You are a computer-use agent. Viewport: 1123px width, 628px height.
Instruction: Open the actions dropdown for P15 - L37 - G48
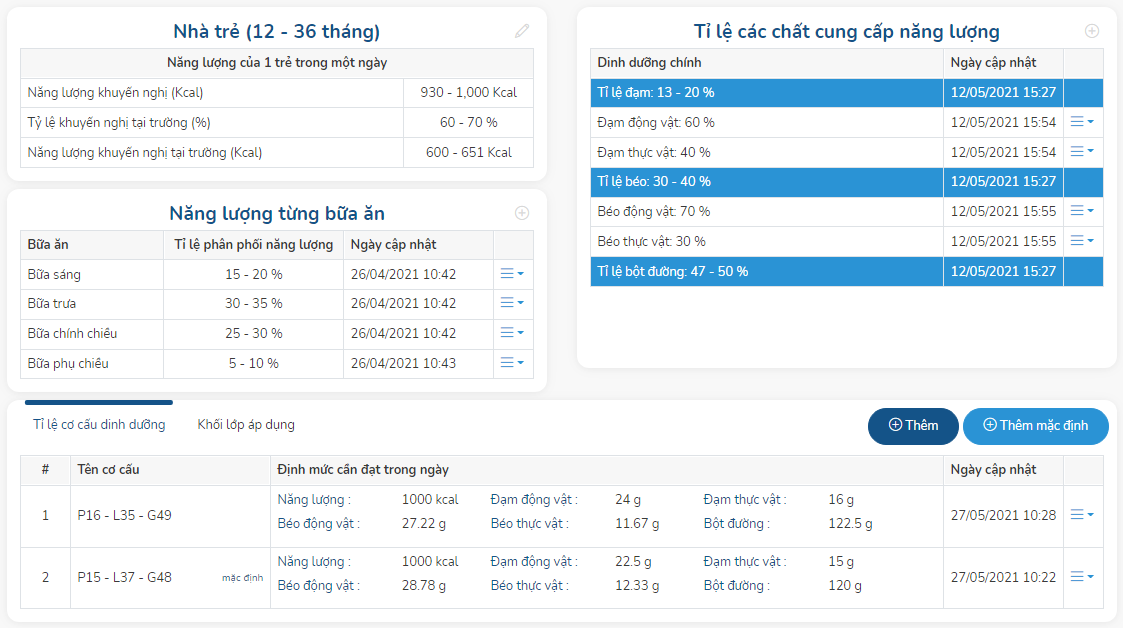click(x=1082, y=576)
